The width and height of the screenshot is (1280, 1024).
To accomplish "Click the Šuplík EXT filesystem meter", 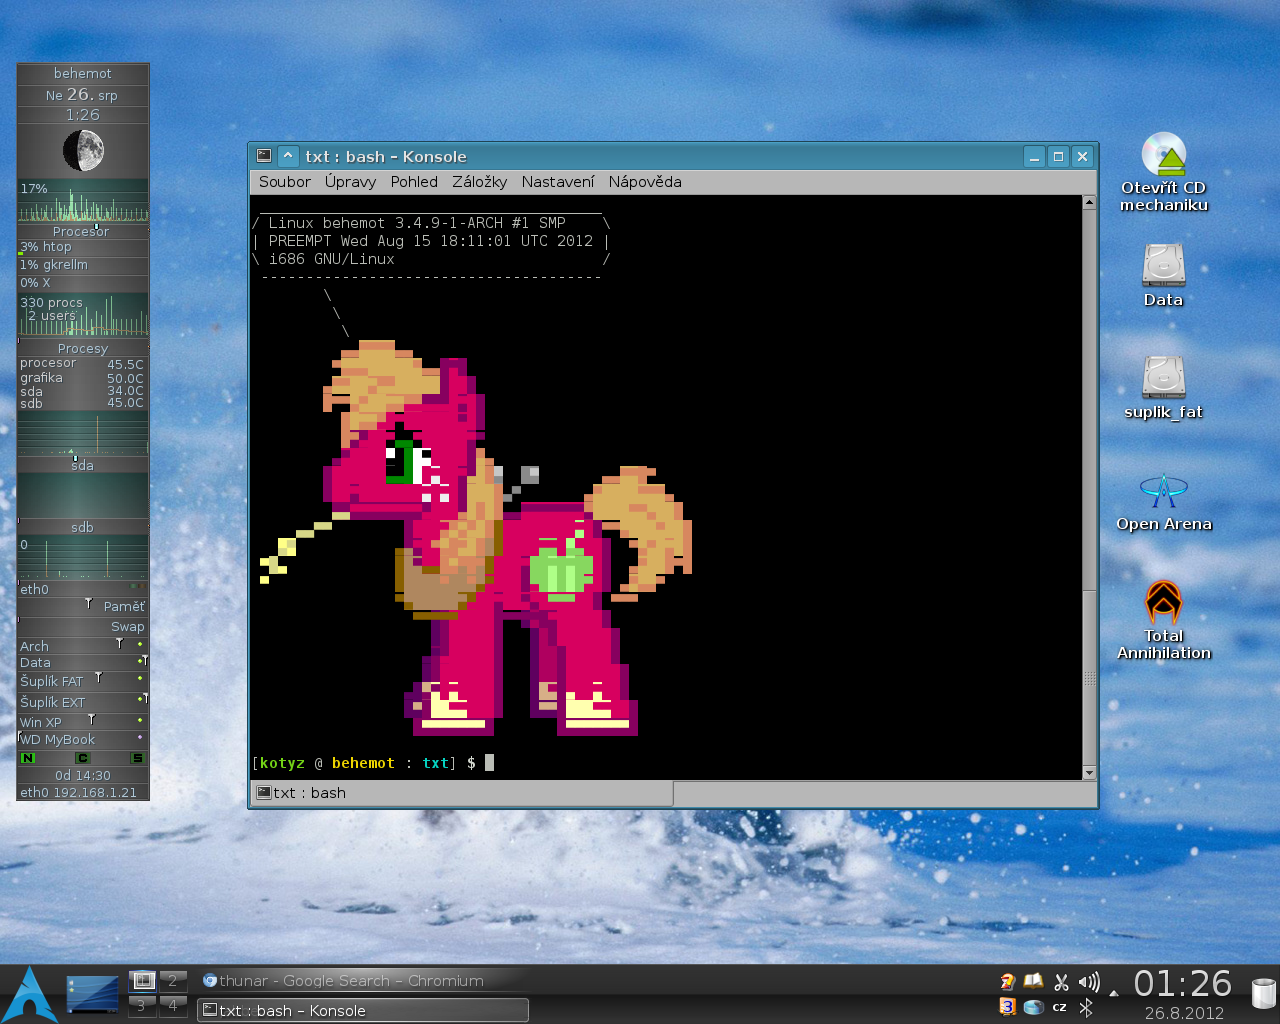I will 83,702.
